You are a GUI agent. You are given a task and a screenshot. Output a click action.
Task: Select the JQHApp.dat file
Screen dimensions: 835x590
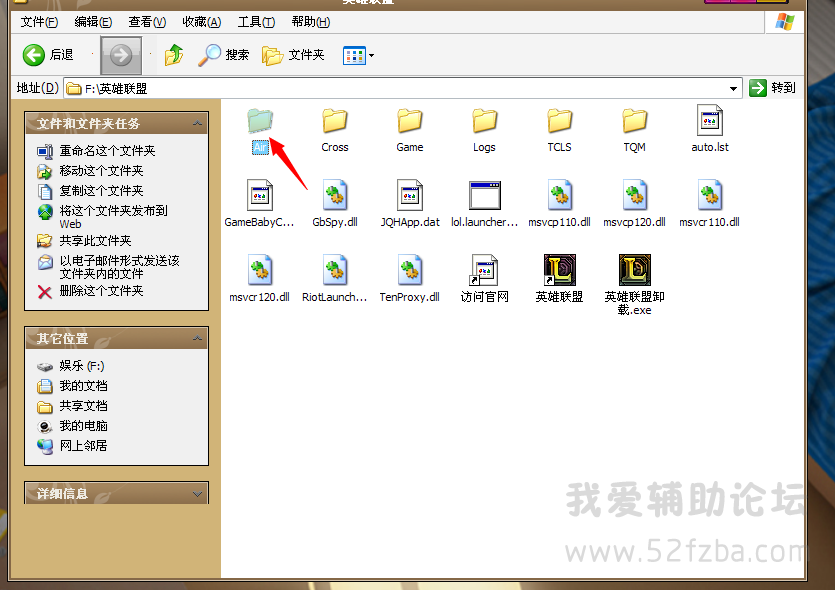[410, 204]
